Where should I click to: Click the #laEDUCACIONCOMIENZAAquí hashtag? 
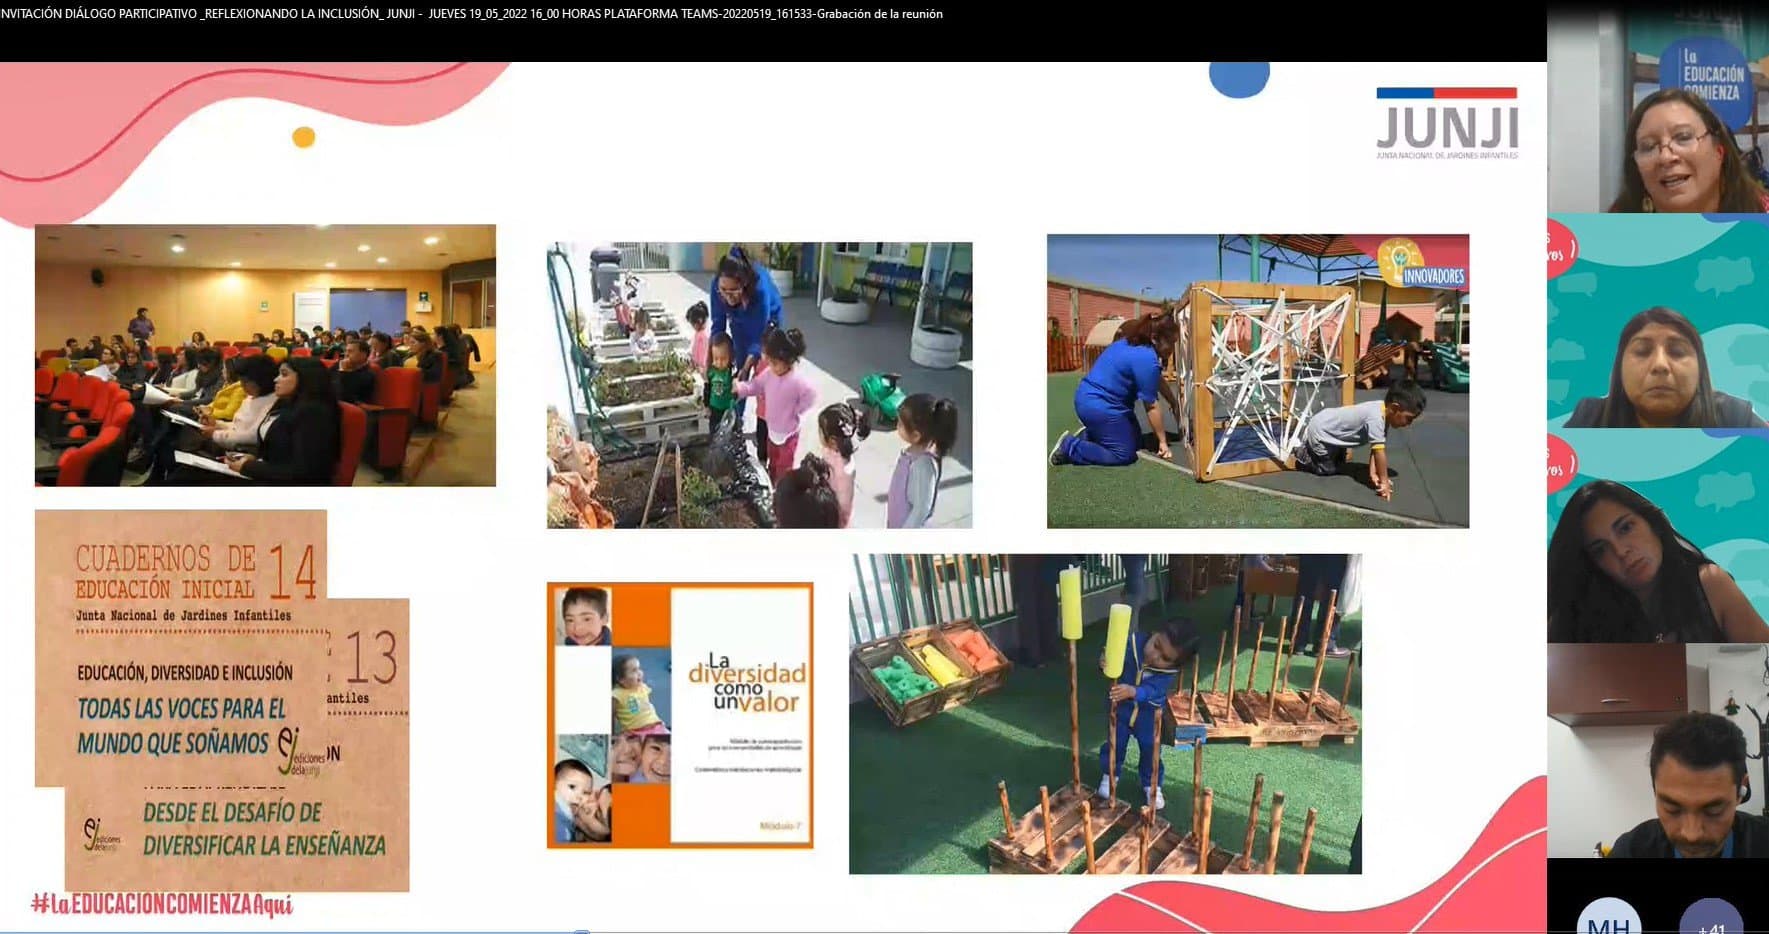point(162,905)
